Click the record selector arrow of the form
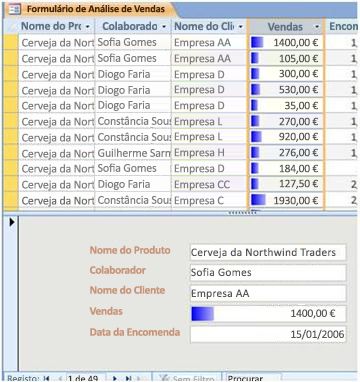Viewport: 360px width, 382px height. [12, 222]
